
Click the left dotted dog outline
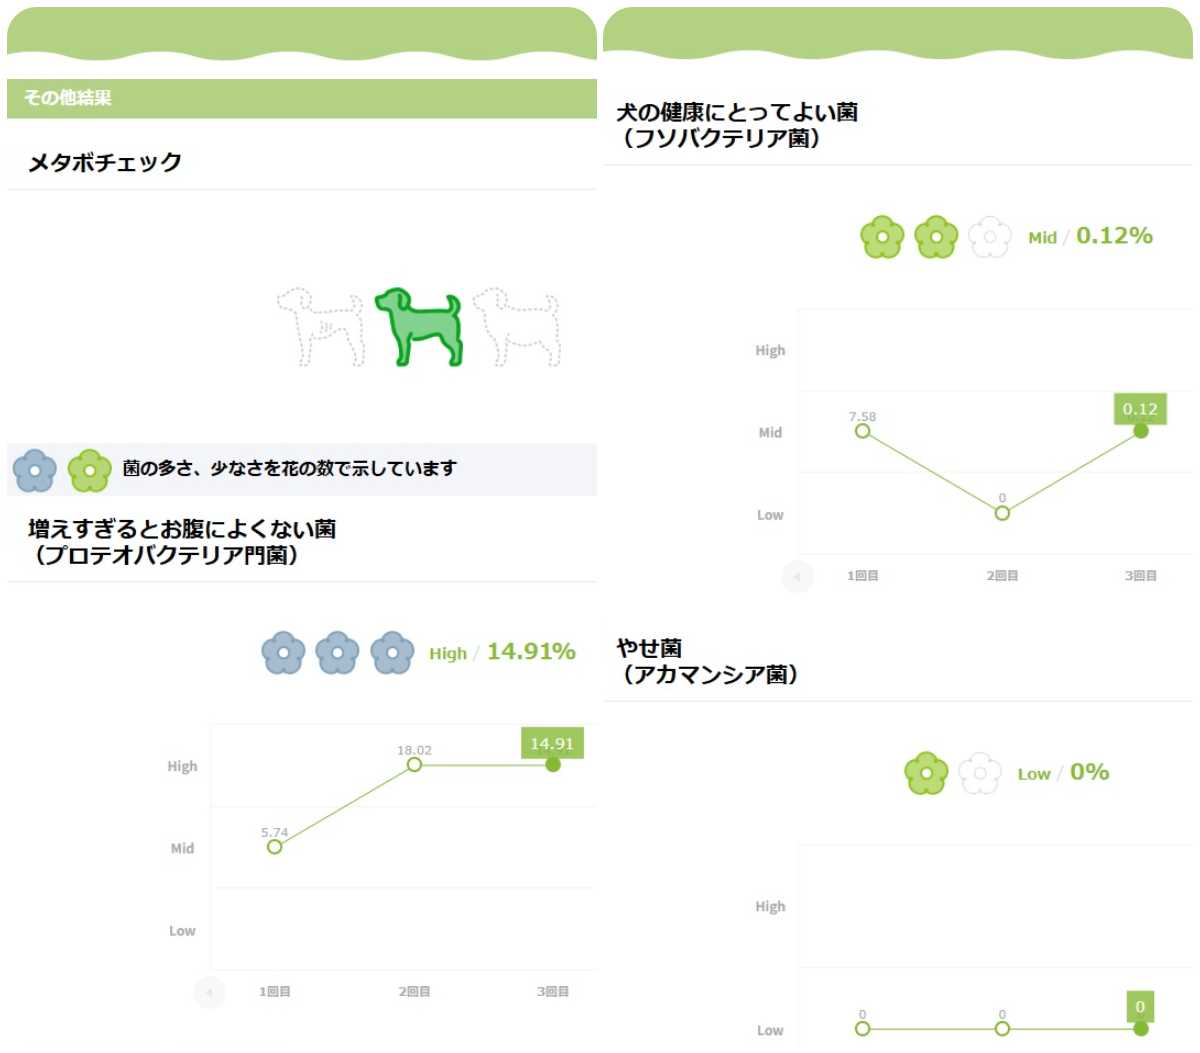tap(321, 327)
